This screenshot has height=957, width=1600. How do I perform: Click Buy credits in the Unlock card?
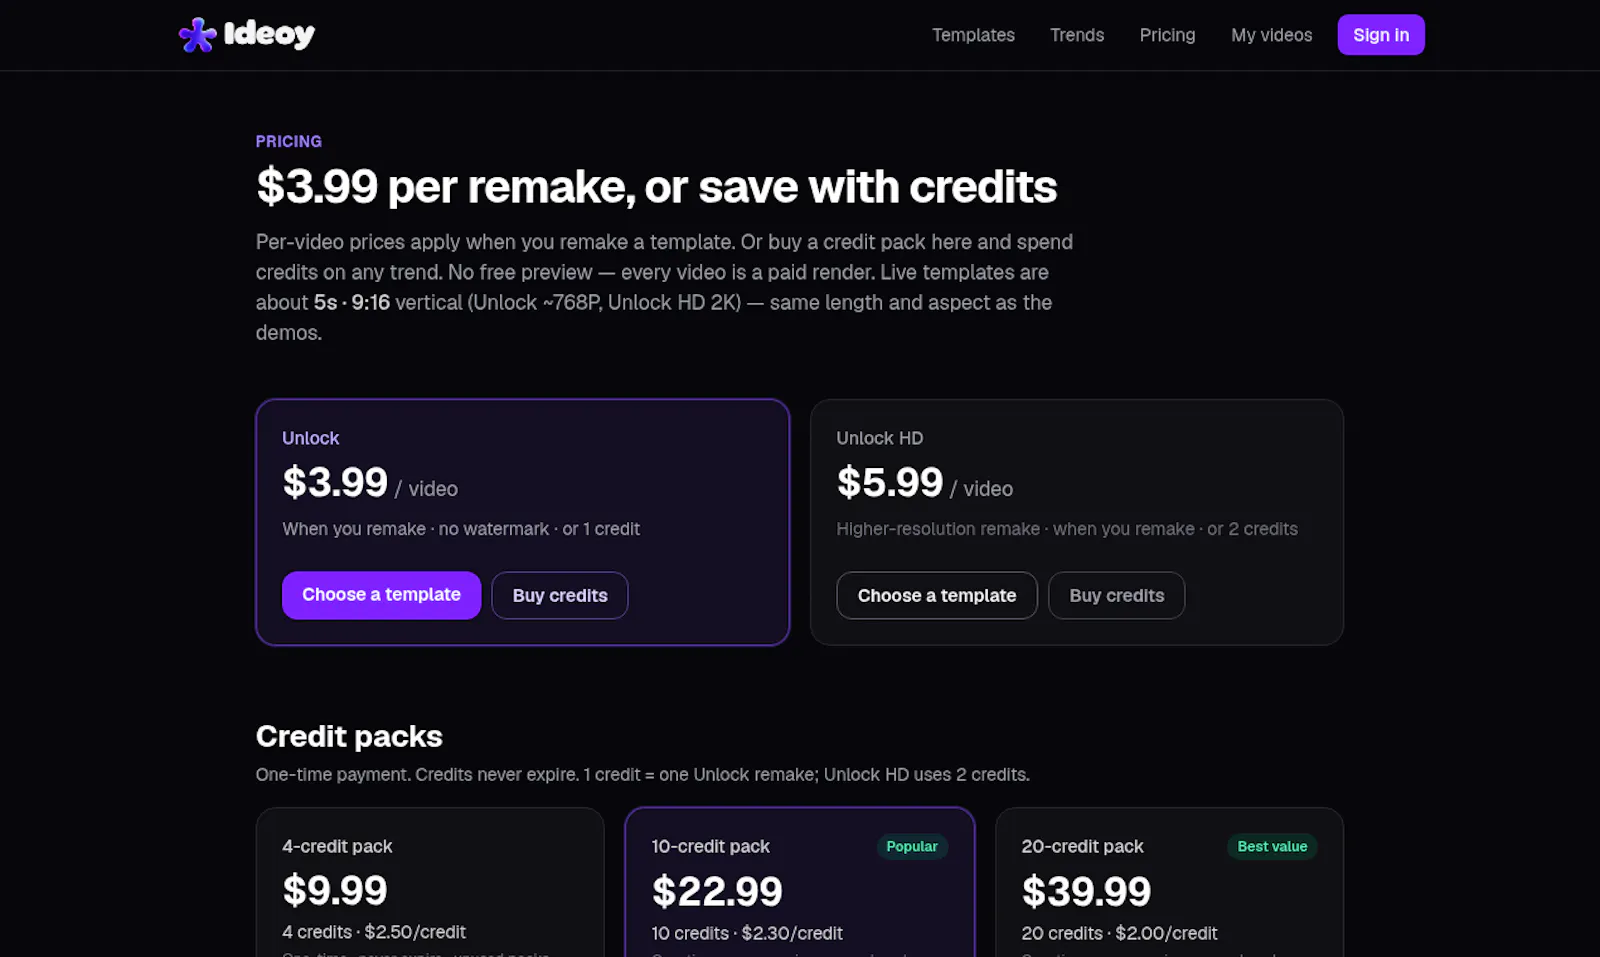click(x=560, y=595)
